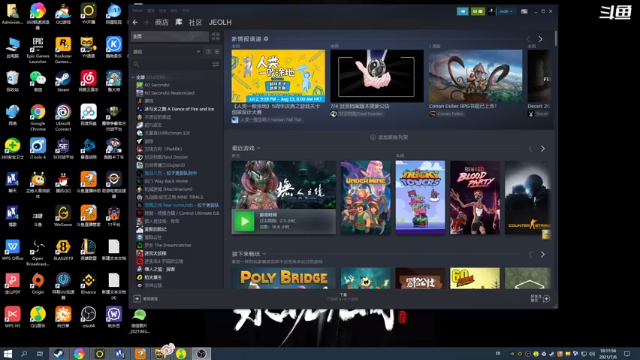The image size is (640, 360).
Task: Click the library vertical scrollbar
Action: click(556, 39)
